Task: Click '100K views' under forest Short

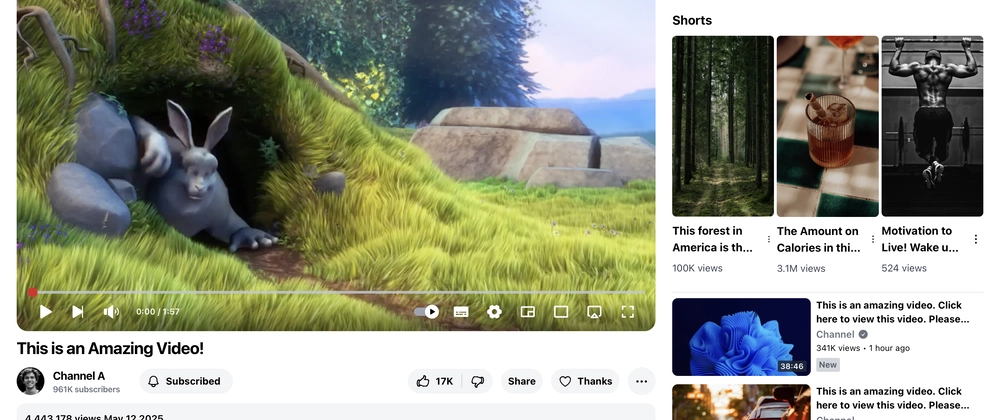Action: point(697,268)
